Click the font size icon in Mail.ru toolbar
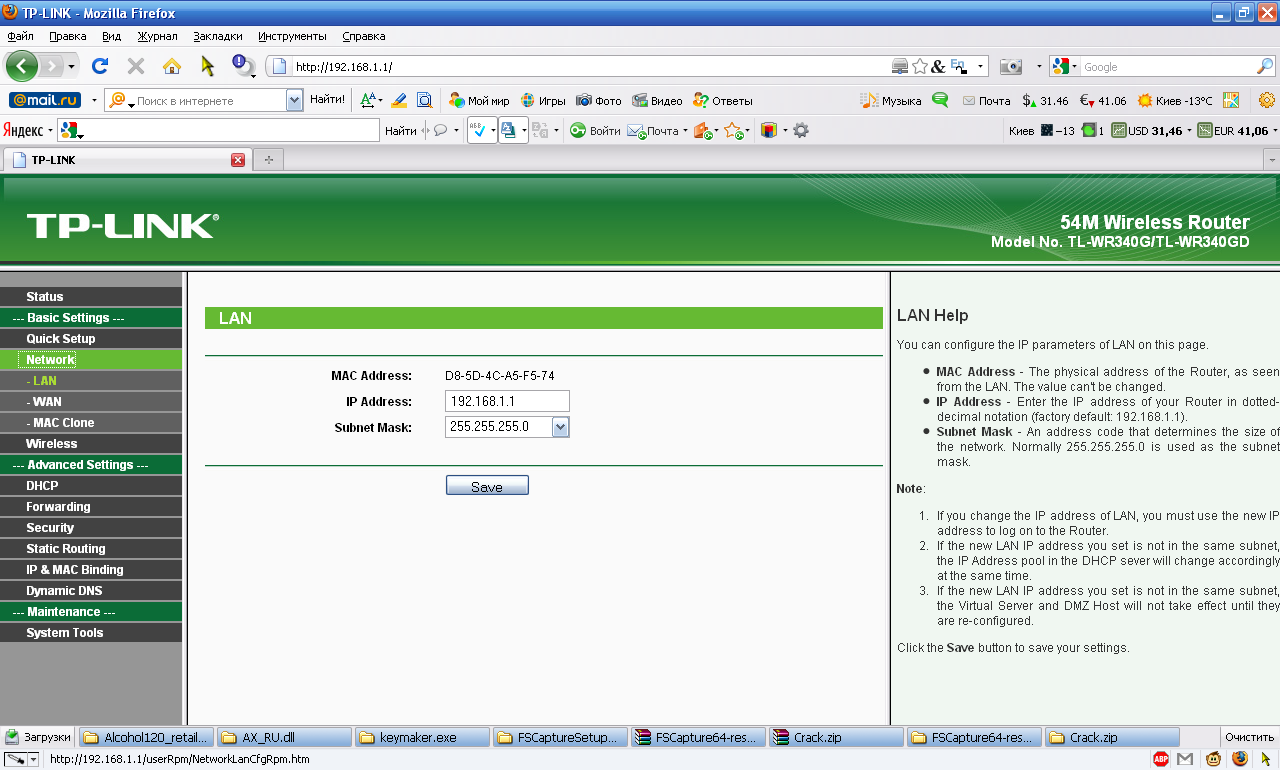The width and height of the screenshot is (1280, 770). [x=369, y=100]
